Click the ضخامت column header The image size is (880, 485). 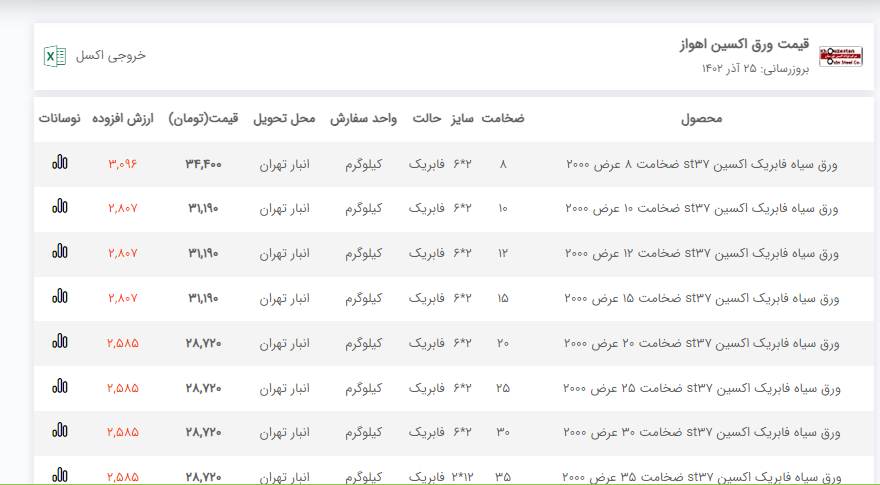pyautogui.click(x=503, y=119)
